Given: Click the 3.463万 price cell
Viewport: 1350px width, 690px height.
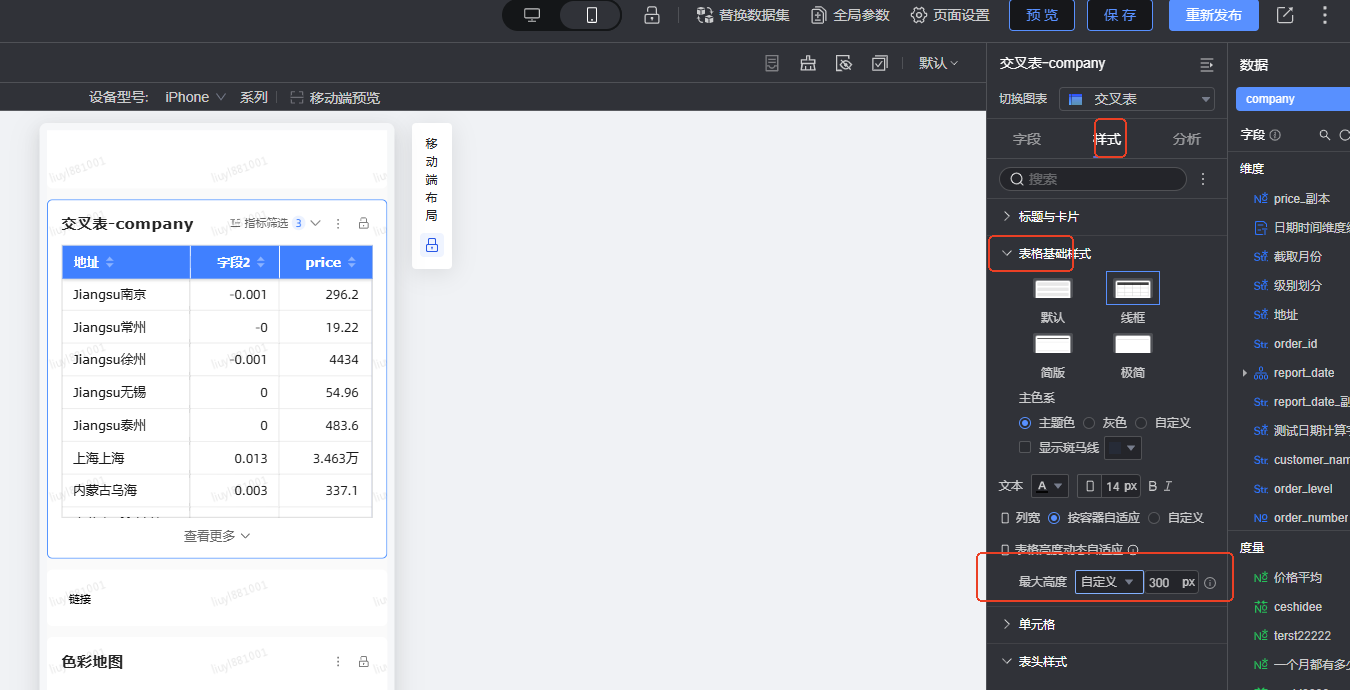Looking at the screenshot, I should point(326,458).
